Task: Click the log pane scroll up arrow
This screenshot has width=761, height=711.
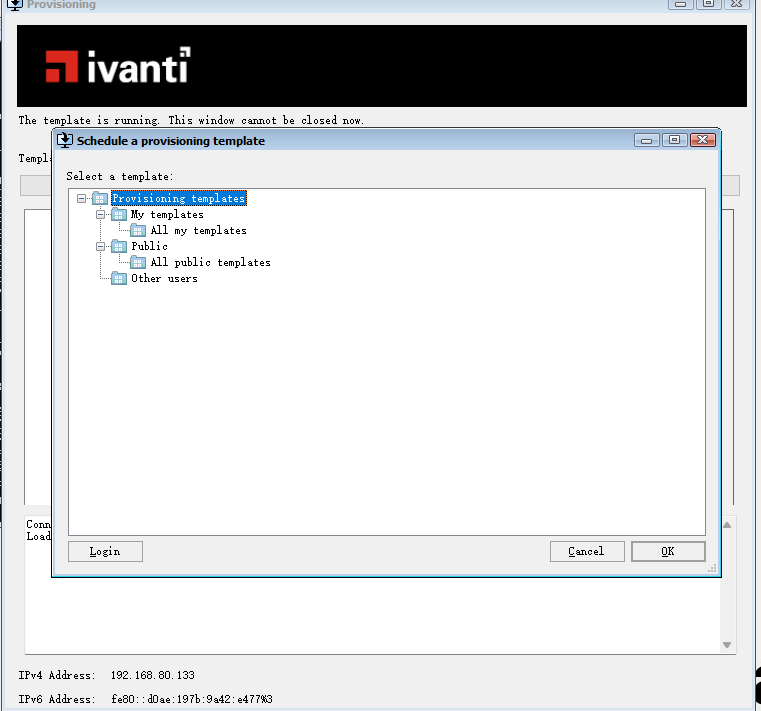Action: 728,525
